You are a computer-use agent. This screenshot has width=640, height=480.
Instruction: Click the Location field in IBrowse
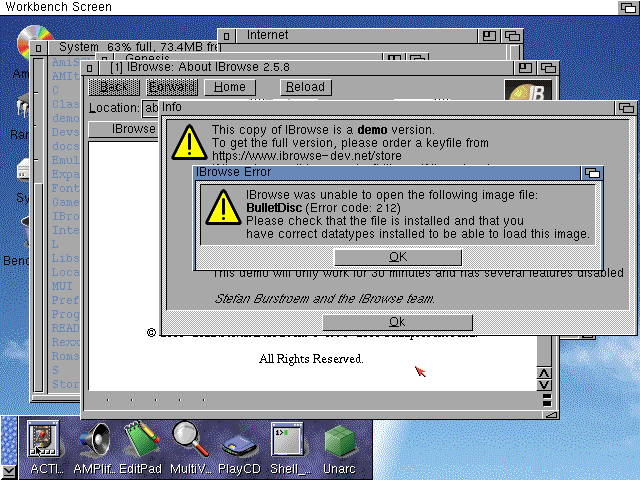(x=150, y=108)
